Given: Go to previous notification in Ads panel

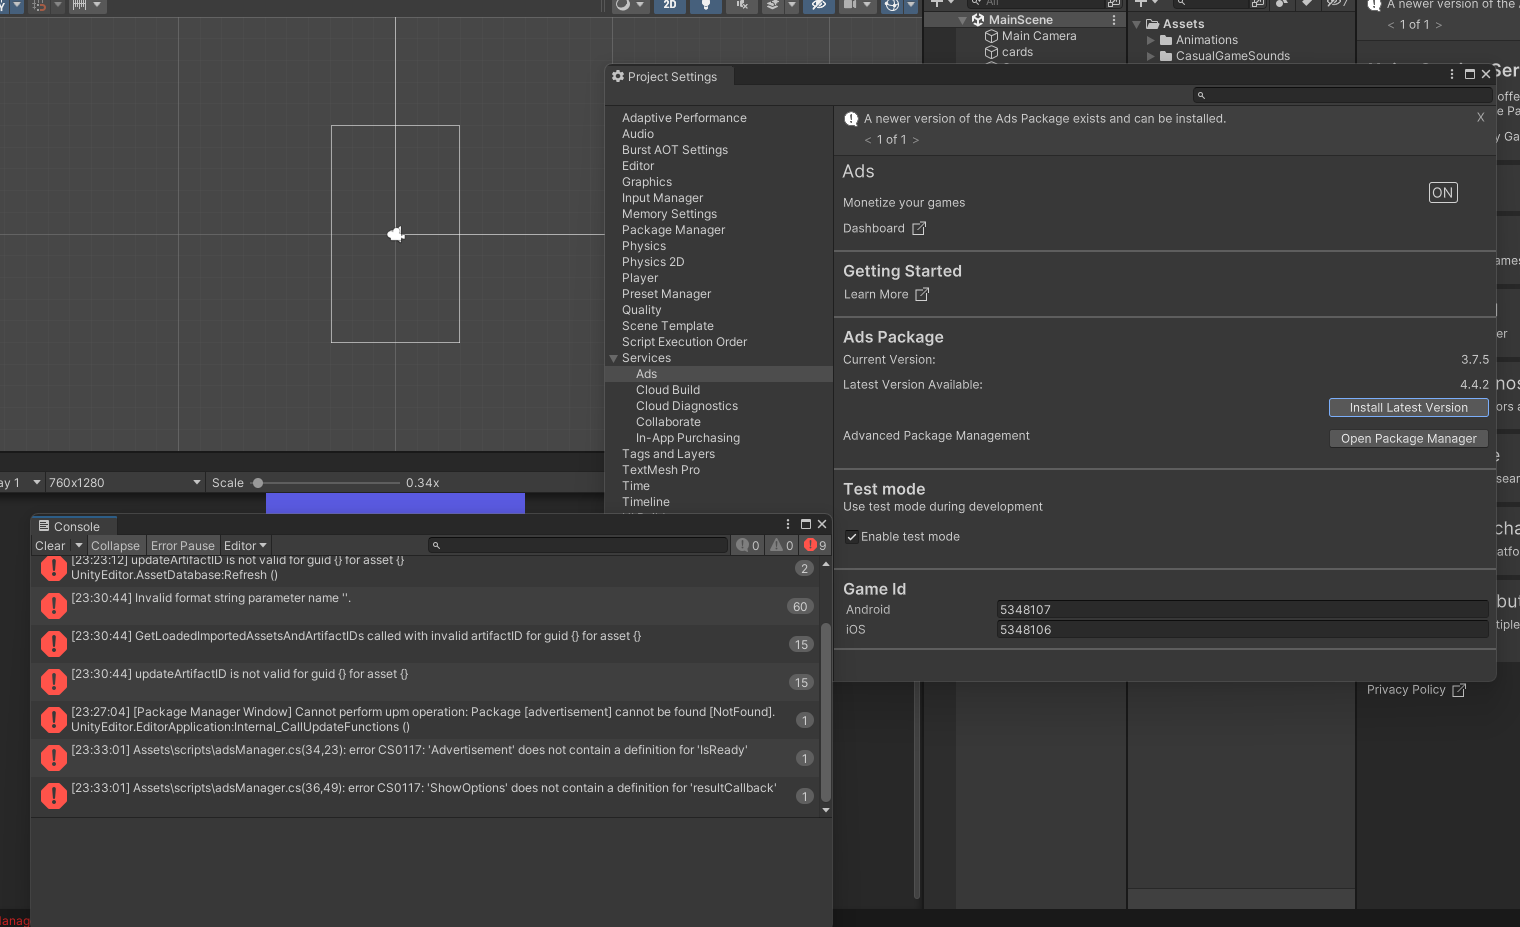Looking at the screenshot, I should point(868,140).
